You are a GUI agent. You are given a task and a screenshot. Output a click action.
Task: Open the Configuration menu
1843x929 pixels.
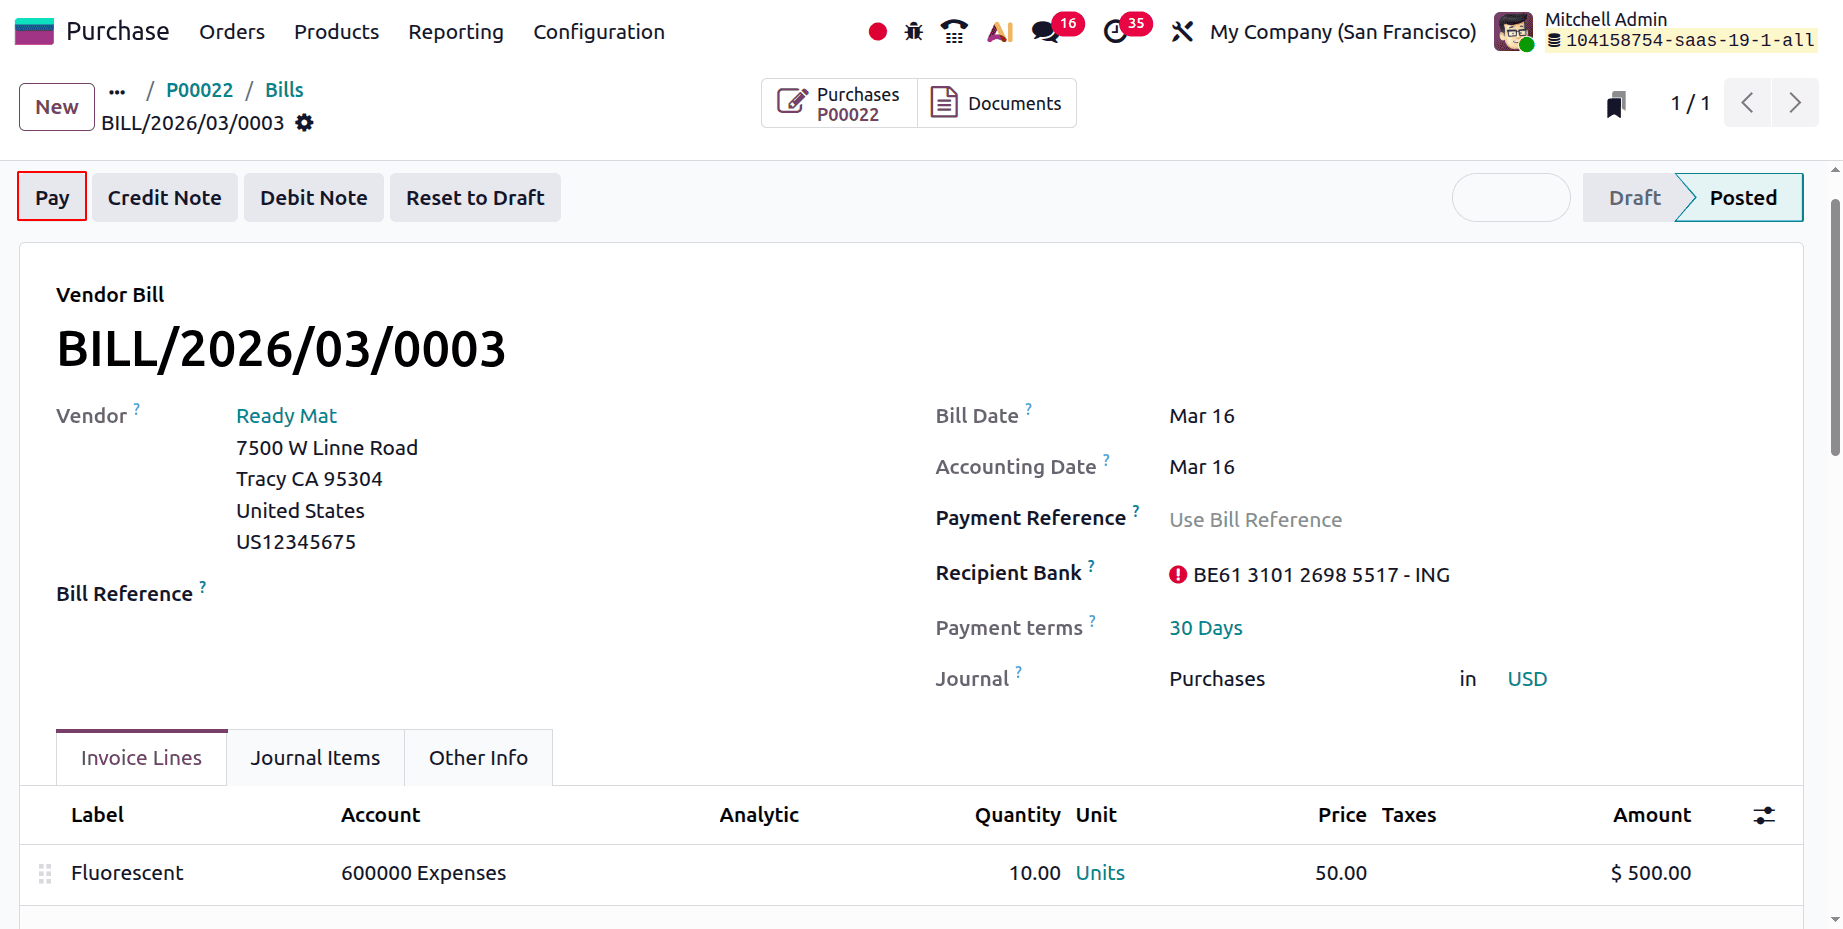[x=599, y=31]
